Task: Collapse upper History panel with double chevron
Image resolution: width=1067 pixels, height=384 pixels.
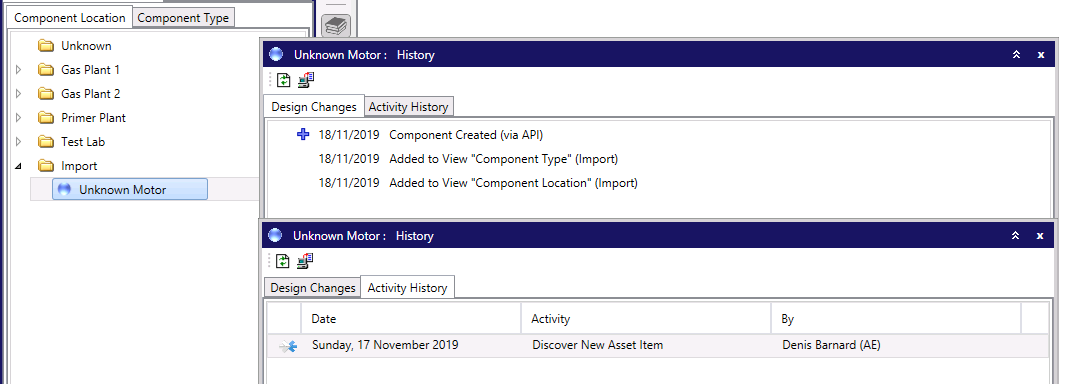Action: (x=1017, y=54)
